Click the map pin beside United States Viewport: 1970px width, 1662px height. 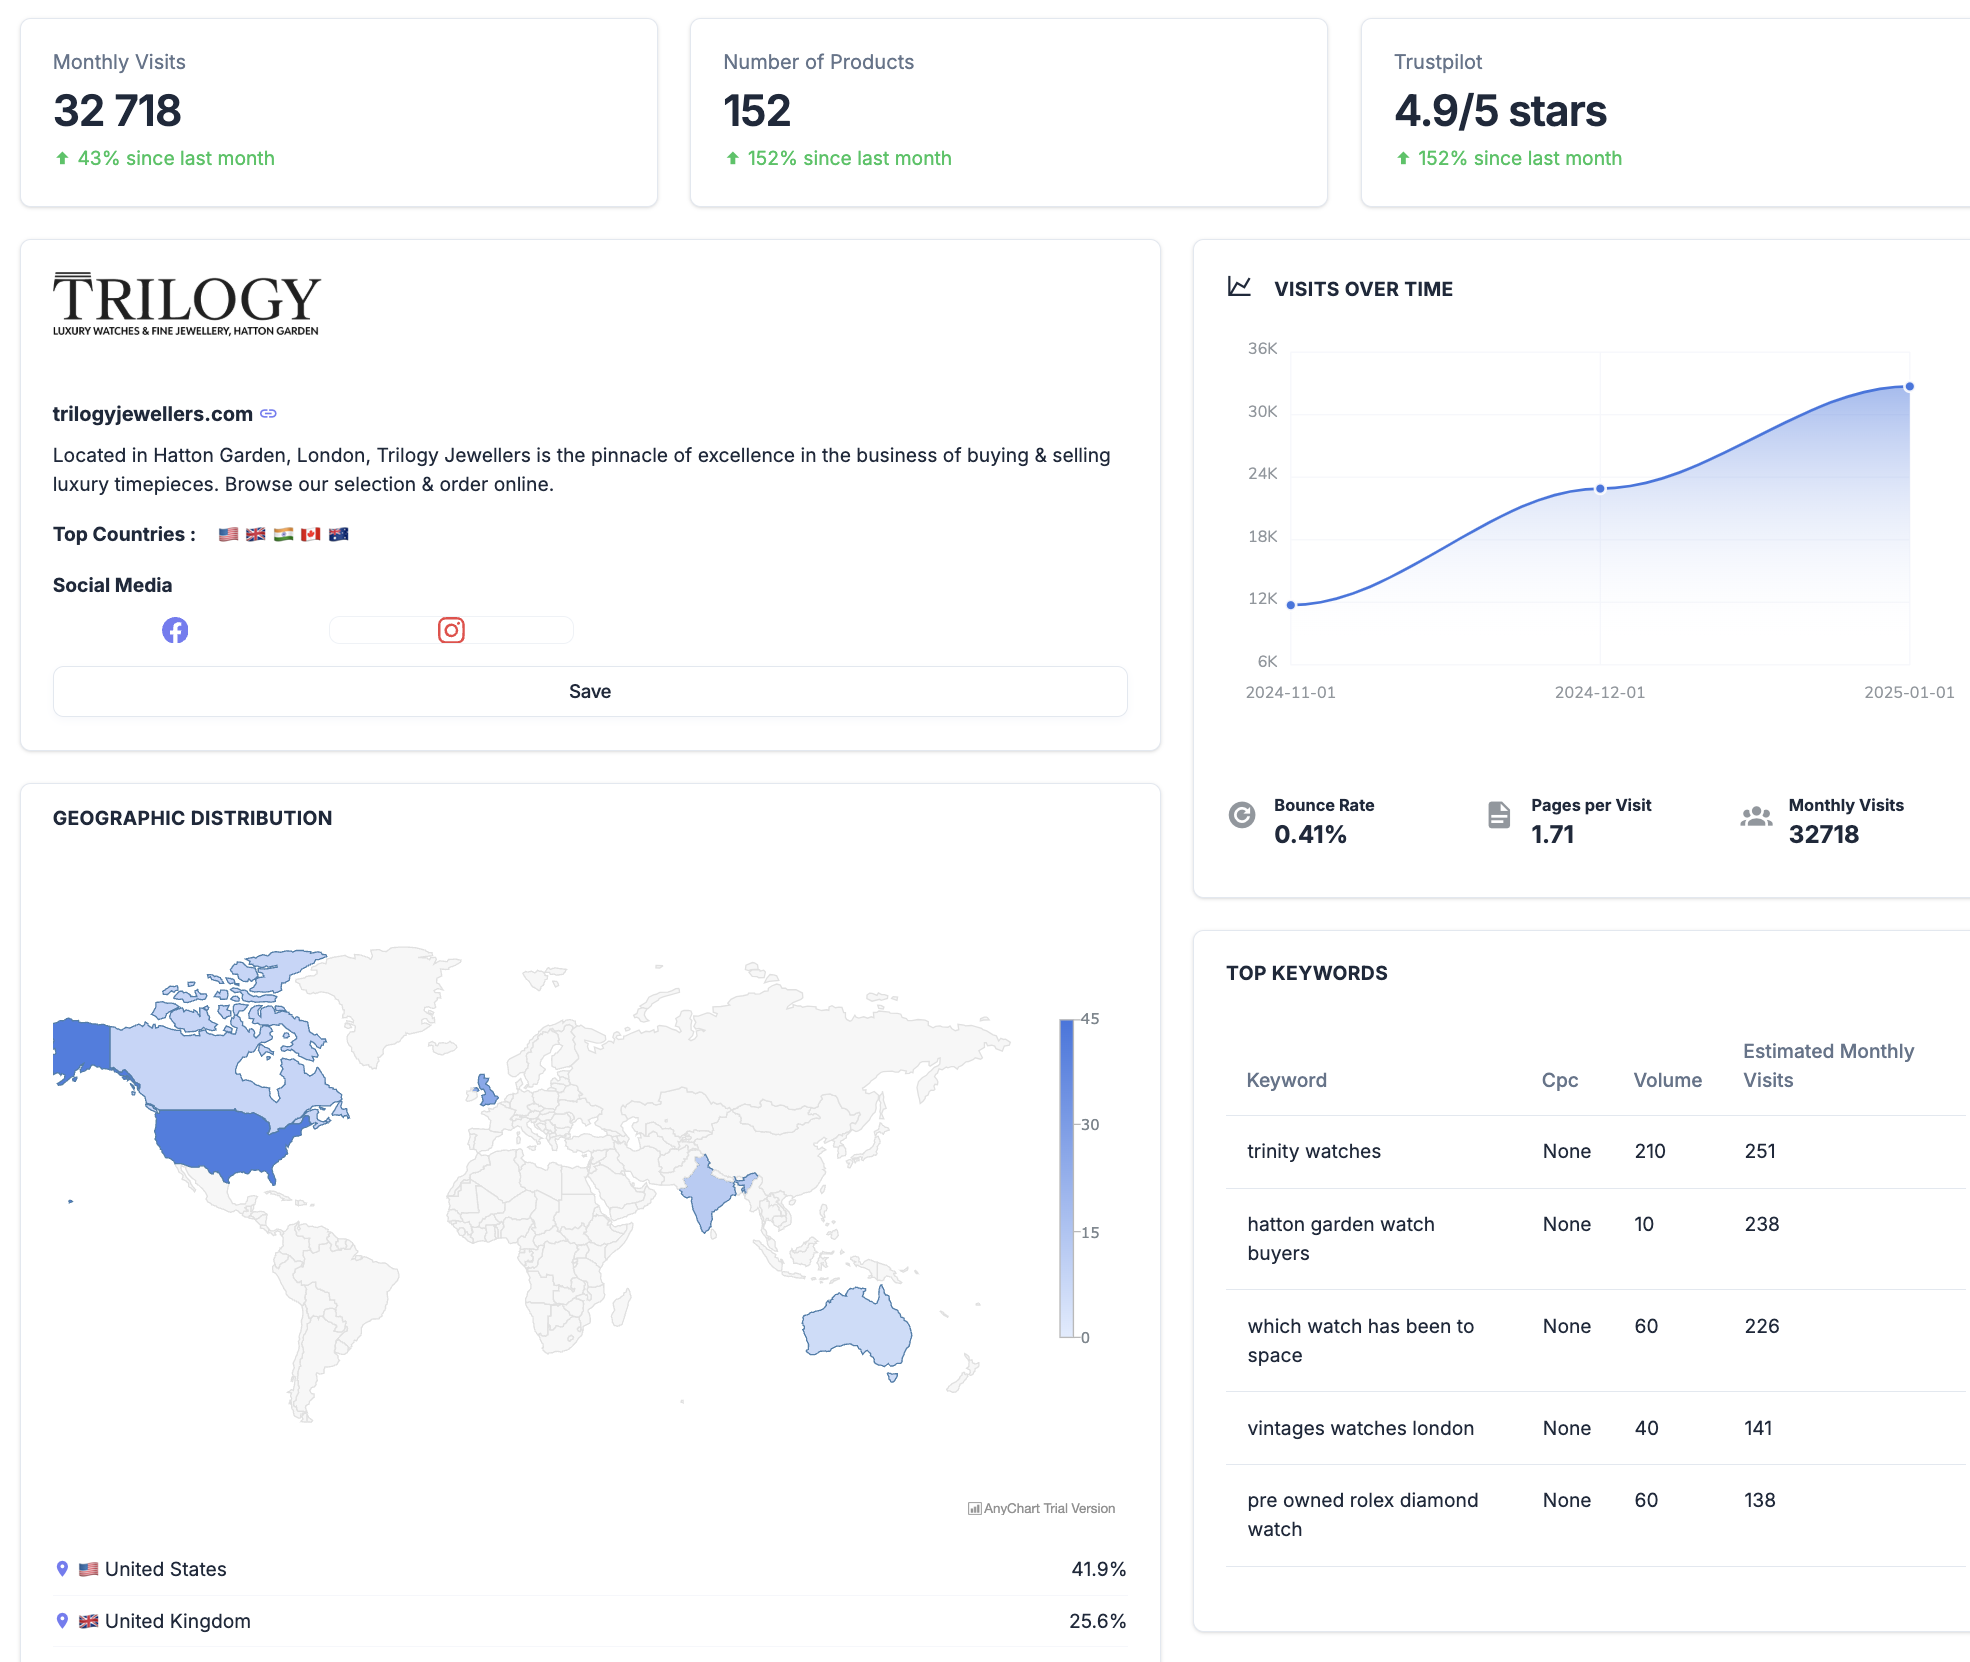62,1568
